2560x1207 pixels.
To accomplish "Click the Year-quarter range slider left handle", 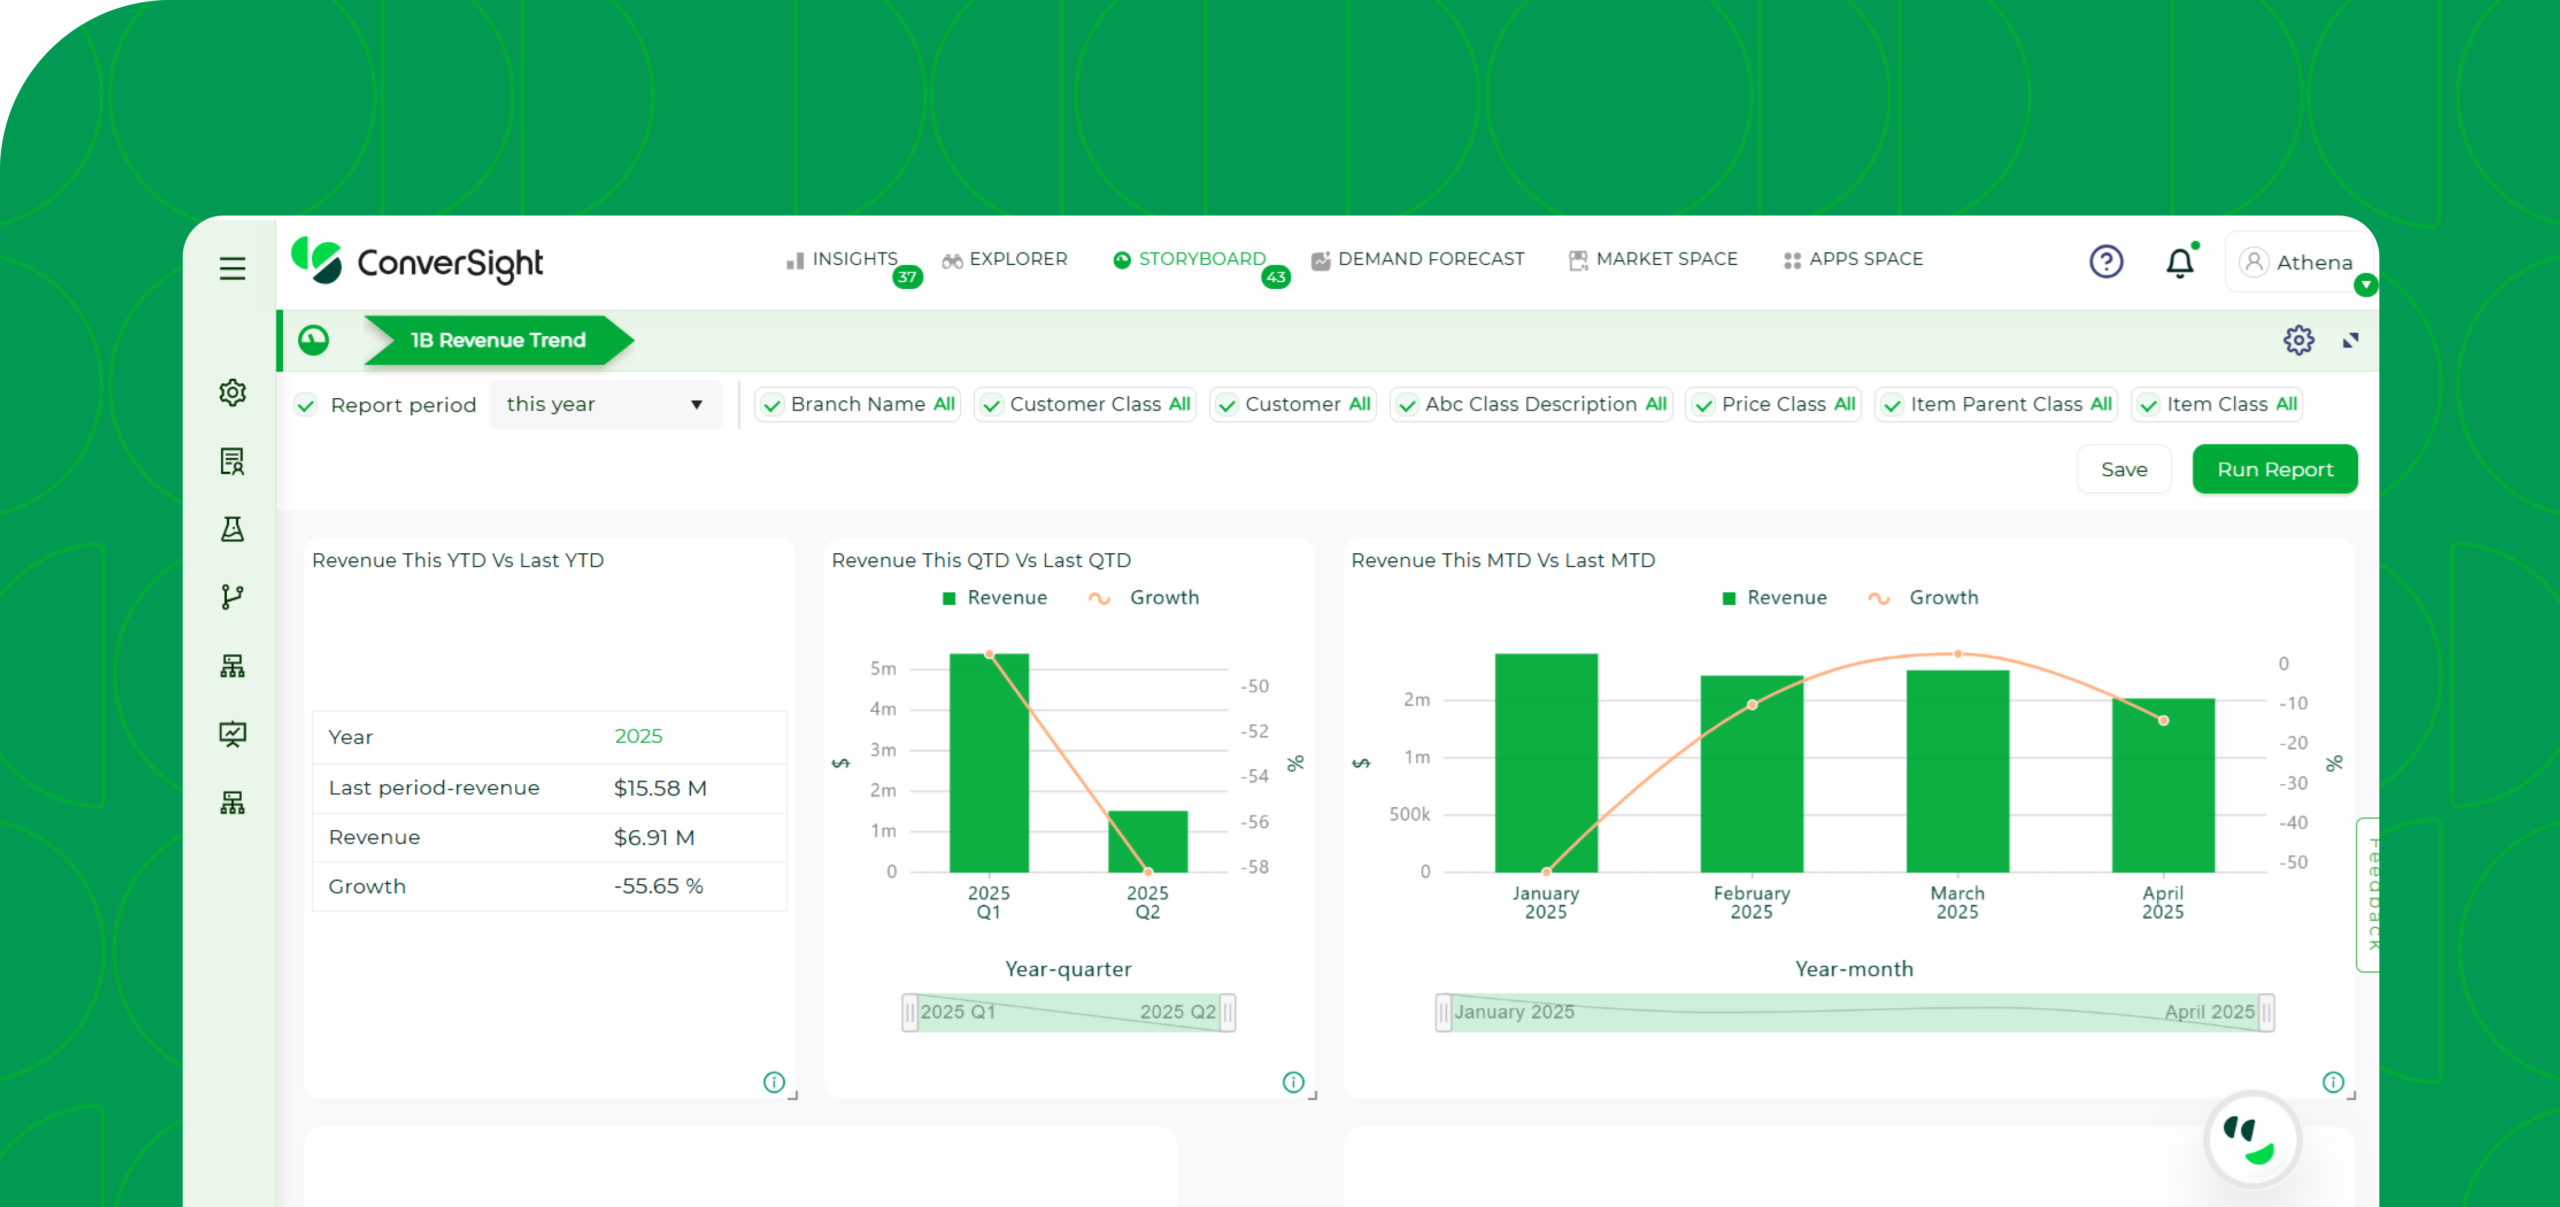I will point(909,1012).
